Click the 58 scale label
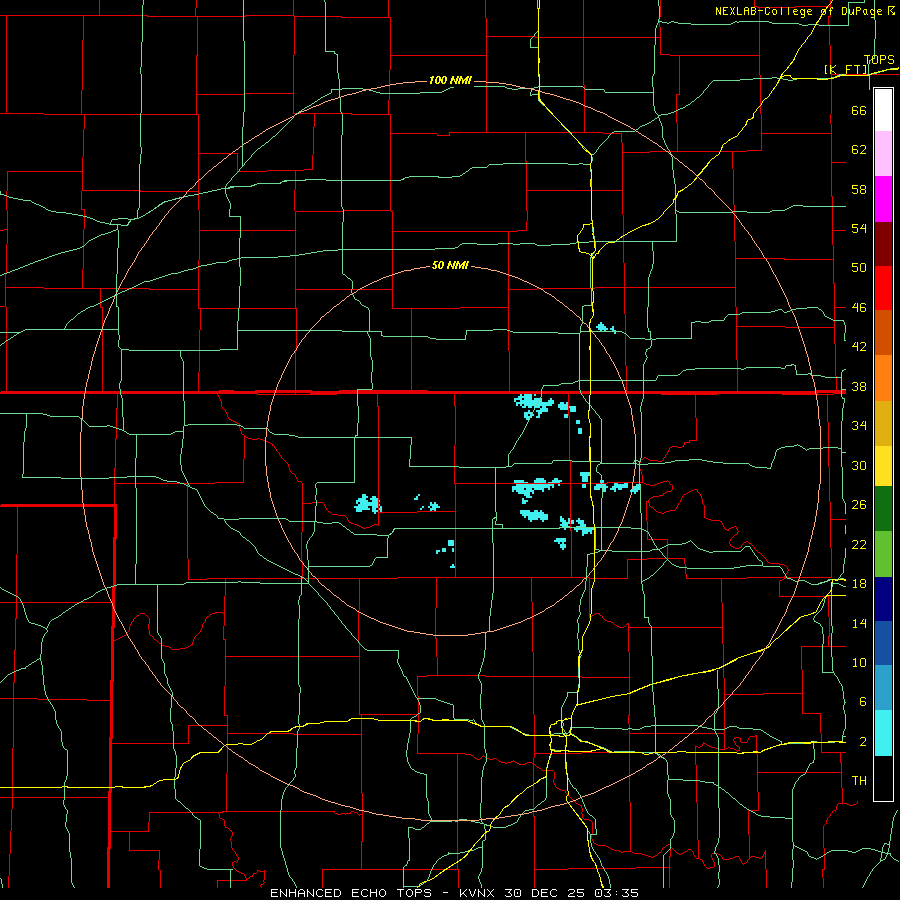This screenshot has width=900, height=900. tap(859, 189)
